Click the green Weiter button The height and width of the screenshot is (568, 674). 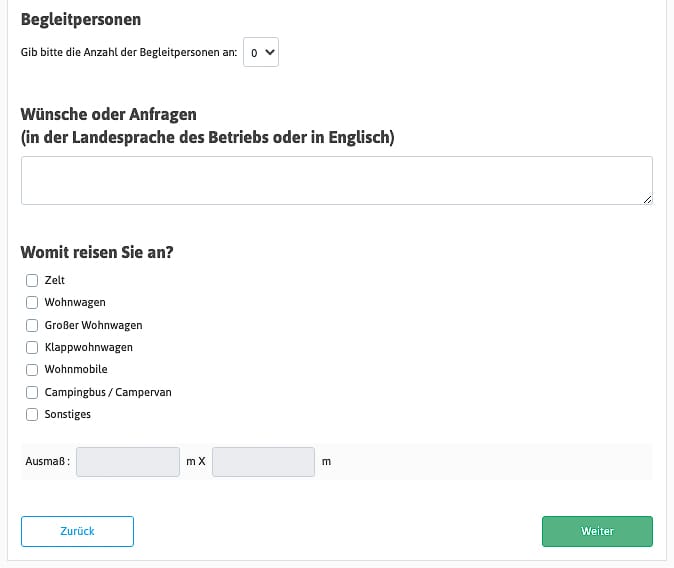597,531
